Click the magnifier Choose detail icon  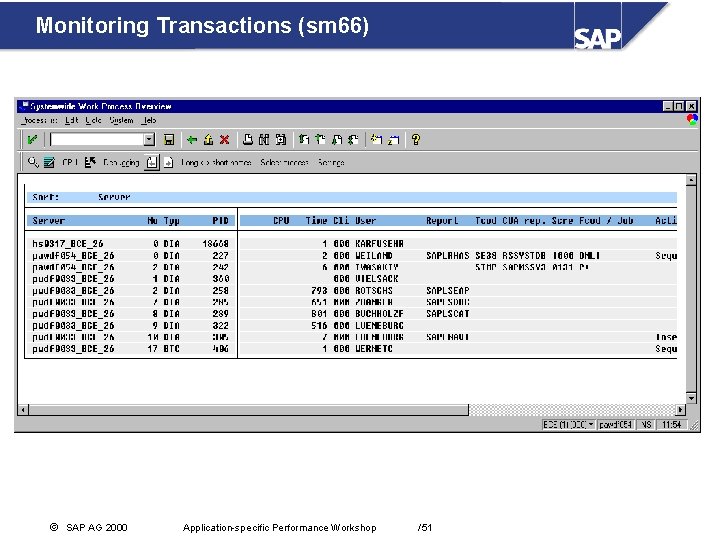pyautogui.click(x=33, y=162)
